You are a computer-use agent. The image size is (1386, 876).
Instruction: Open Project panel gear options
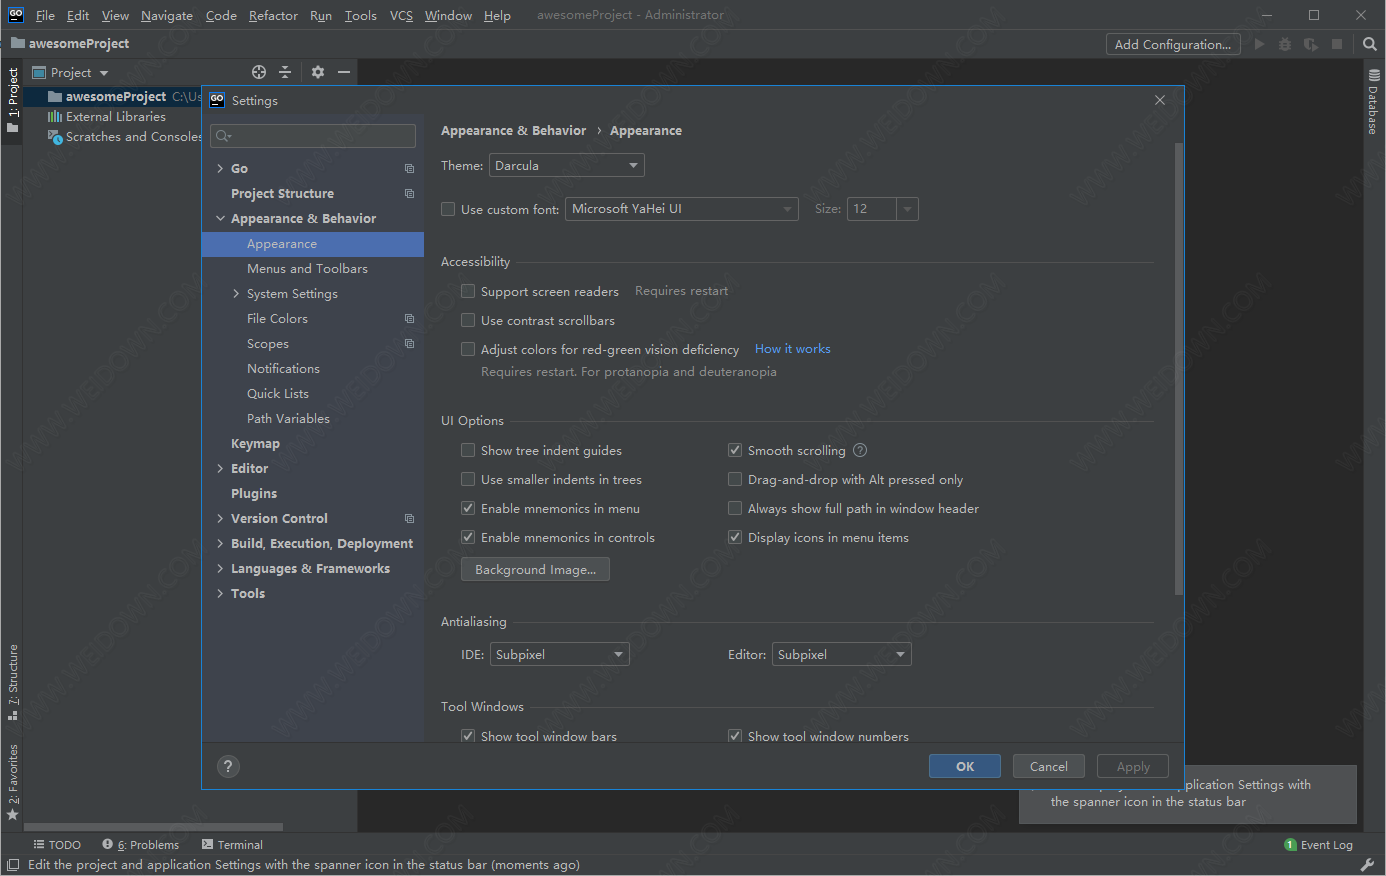(318, 72)
